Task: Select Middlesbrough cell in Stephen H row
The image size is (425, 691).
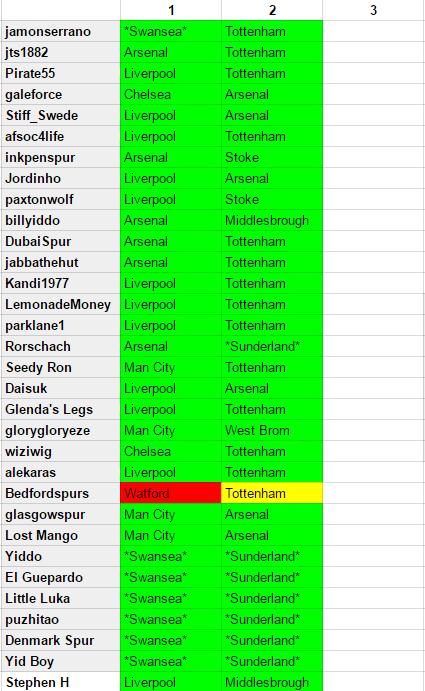Action: coord(272,682)
